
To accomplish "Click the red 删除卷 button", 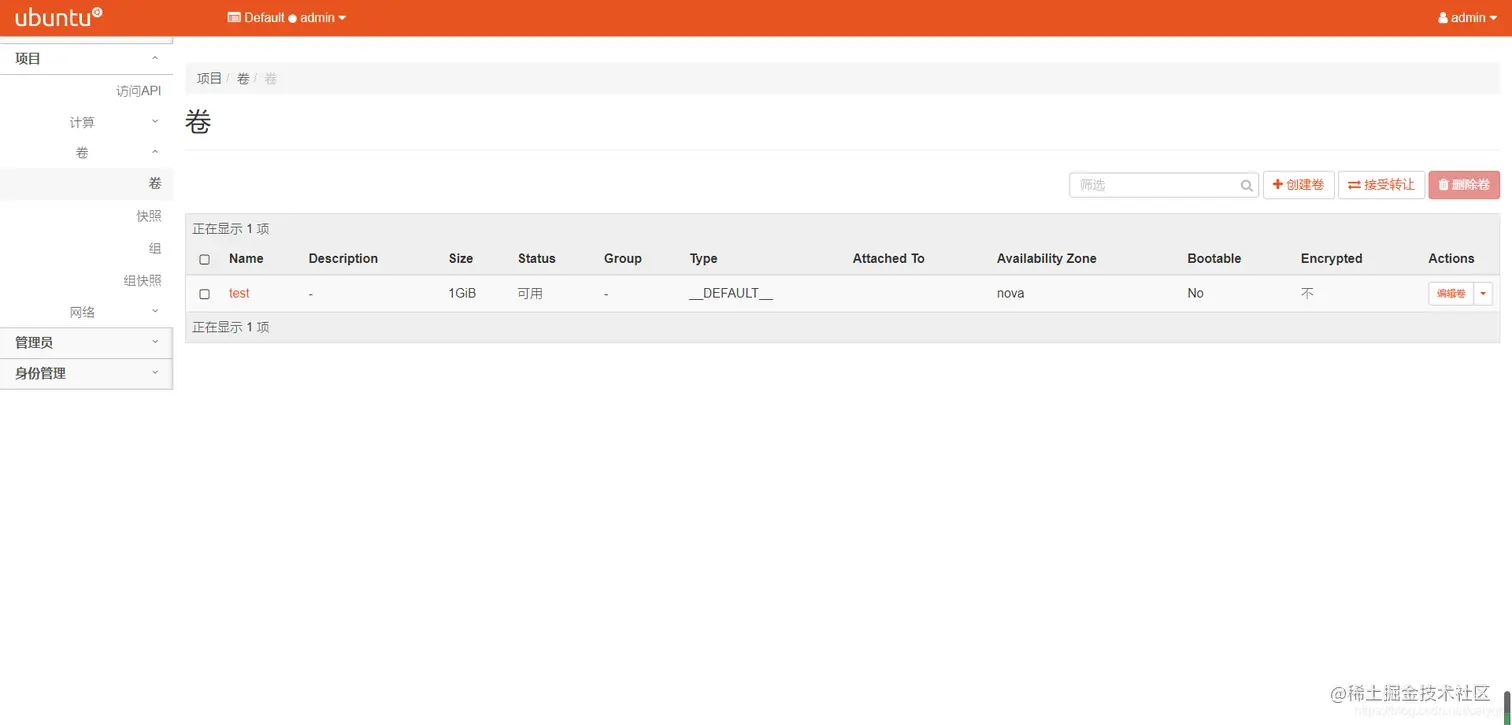I will (x=1464, y=185).
